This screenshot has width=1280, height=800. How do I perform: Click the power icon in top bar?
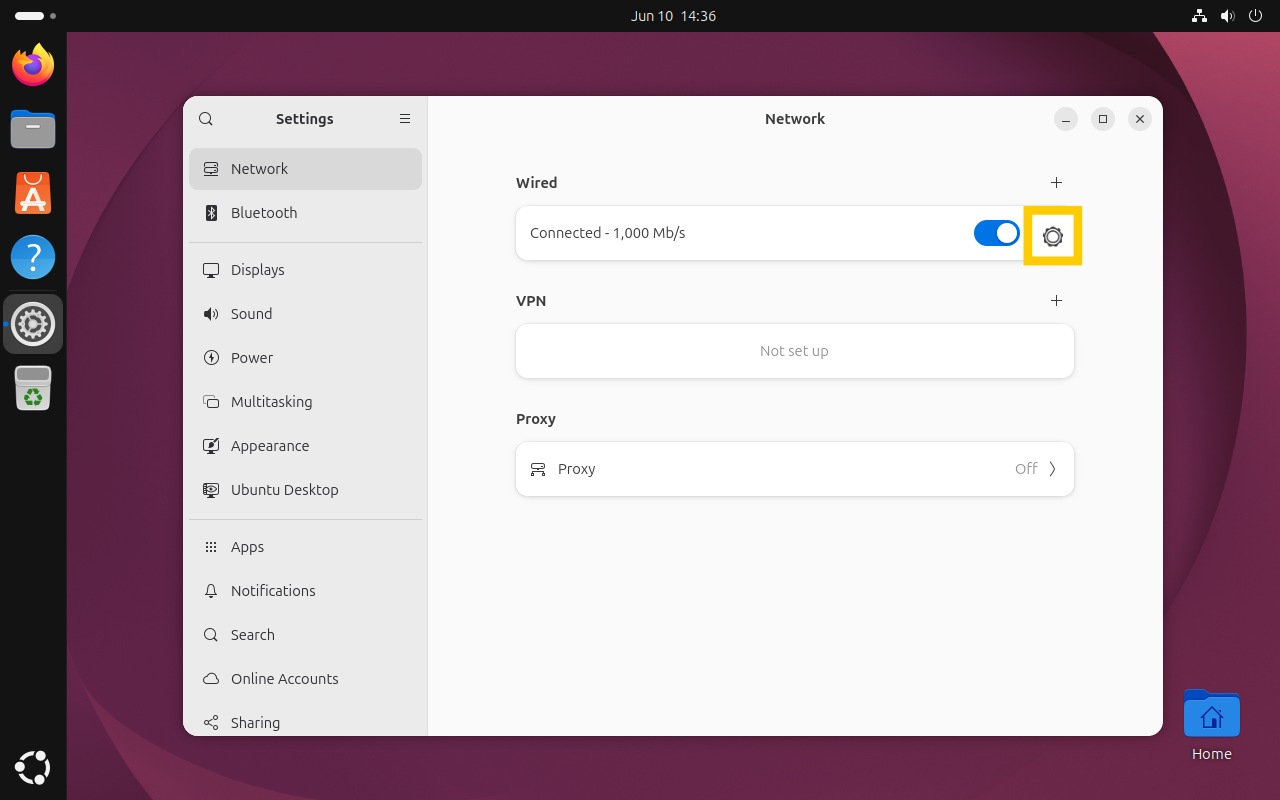(1256, 16)
